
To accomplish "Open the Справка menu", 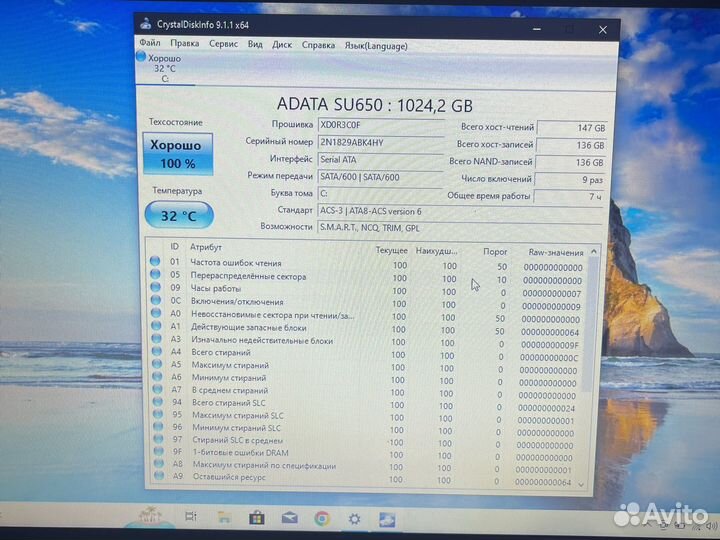I will pyautogui.click(x=318, y=45).
